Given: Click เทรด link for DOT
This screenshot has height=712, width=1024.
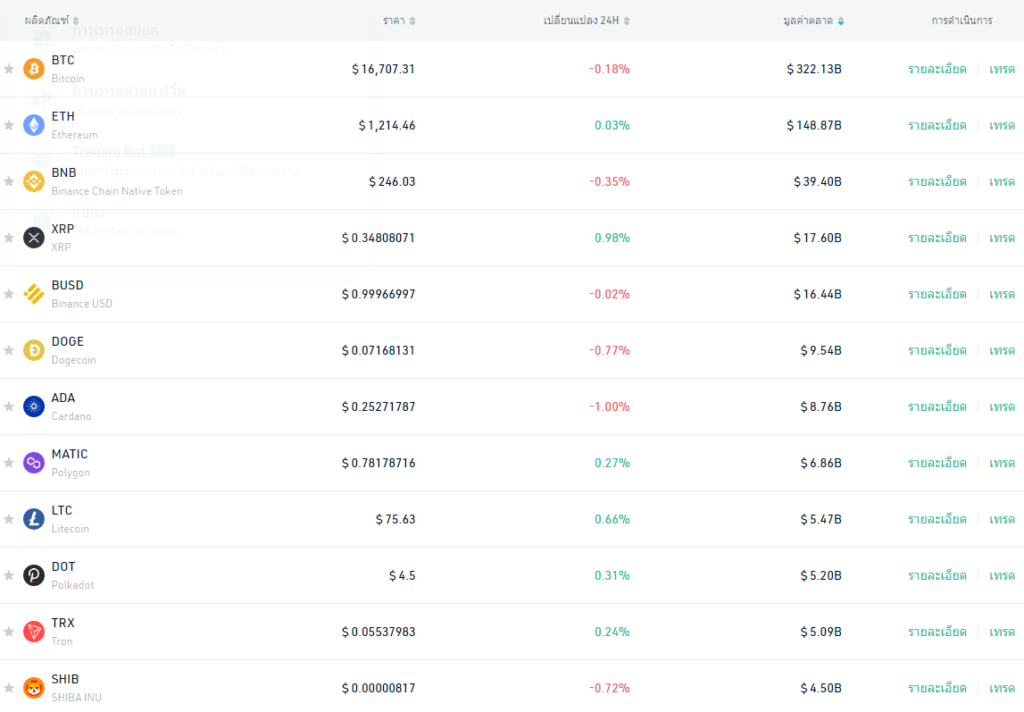Looking at the screenshot, I should [x=1002, y=575].
